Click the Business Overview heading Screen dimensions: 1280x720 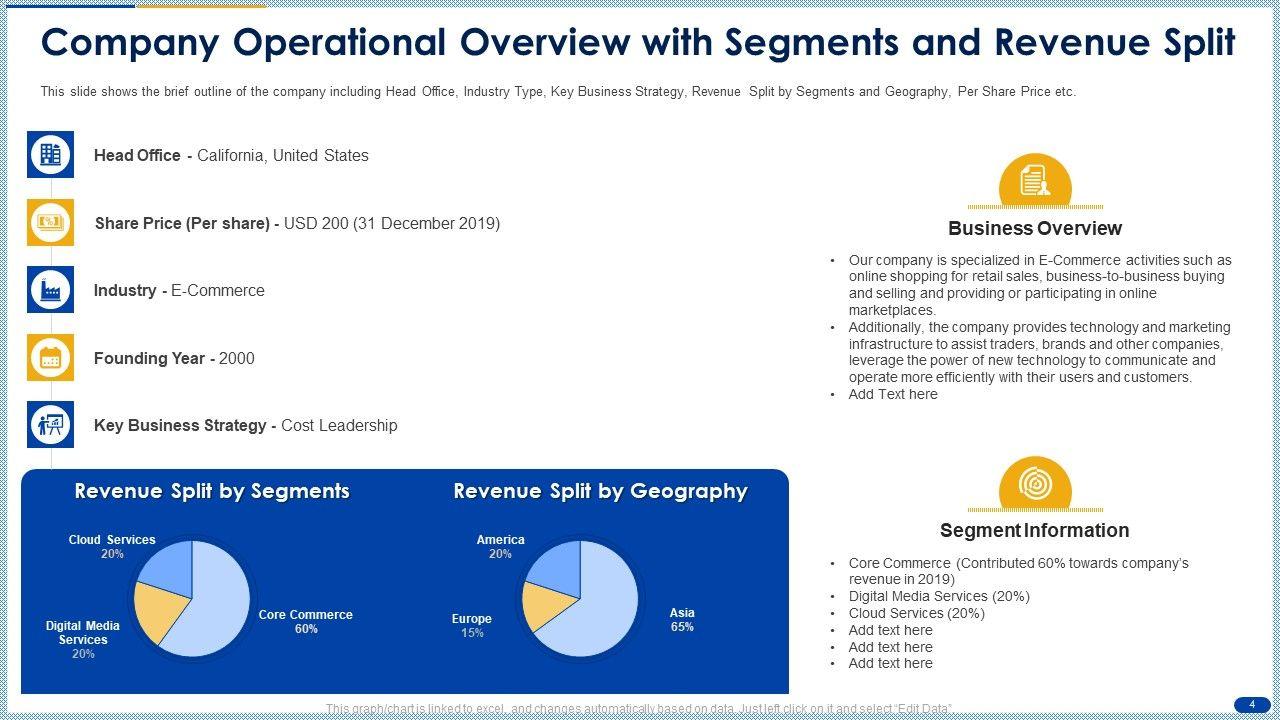coord(1035,228)
